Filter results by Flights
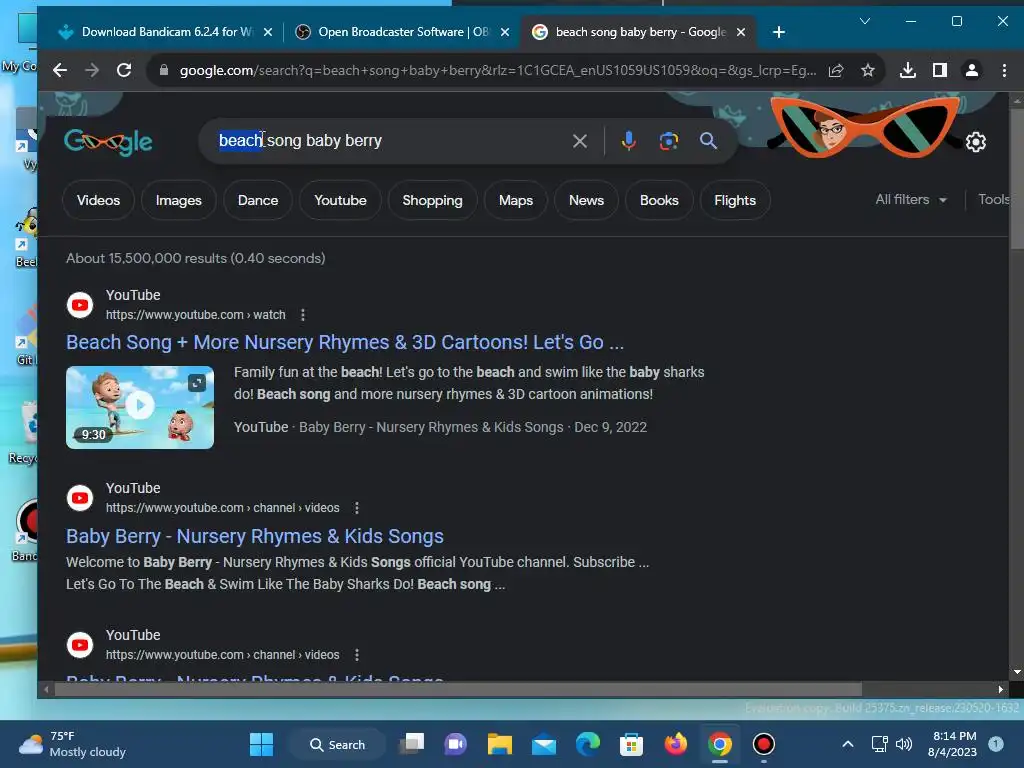This screenshot has height=768, width=1024. pyautogui.click(x=735, y=200)
